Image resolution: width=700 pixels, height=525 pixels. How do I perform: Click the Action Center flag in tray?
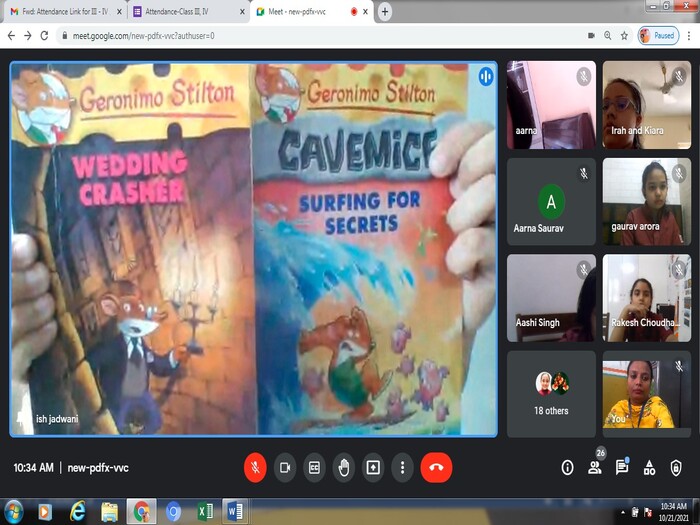tap(648, 512)
